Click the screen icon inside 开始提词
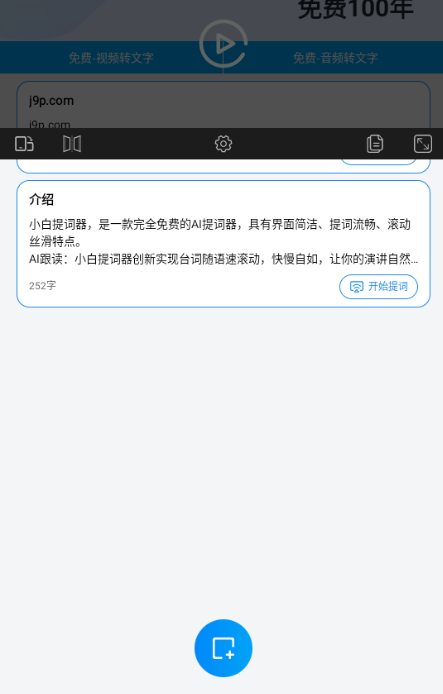The image size is (443, 694). coord(356,287)
